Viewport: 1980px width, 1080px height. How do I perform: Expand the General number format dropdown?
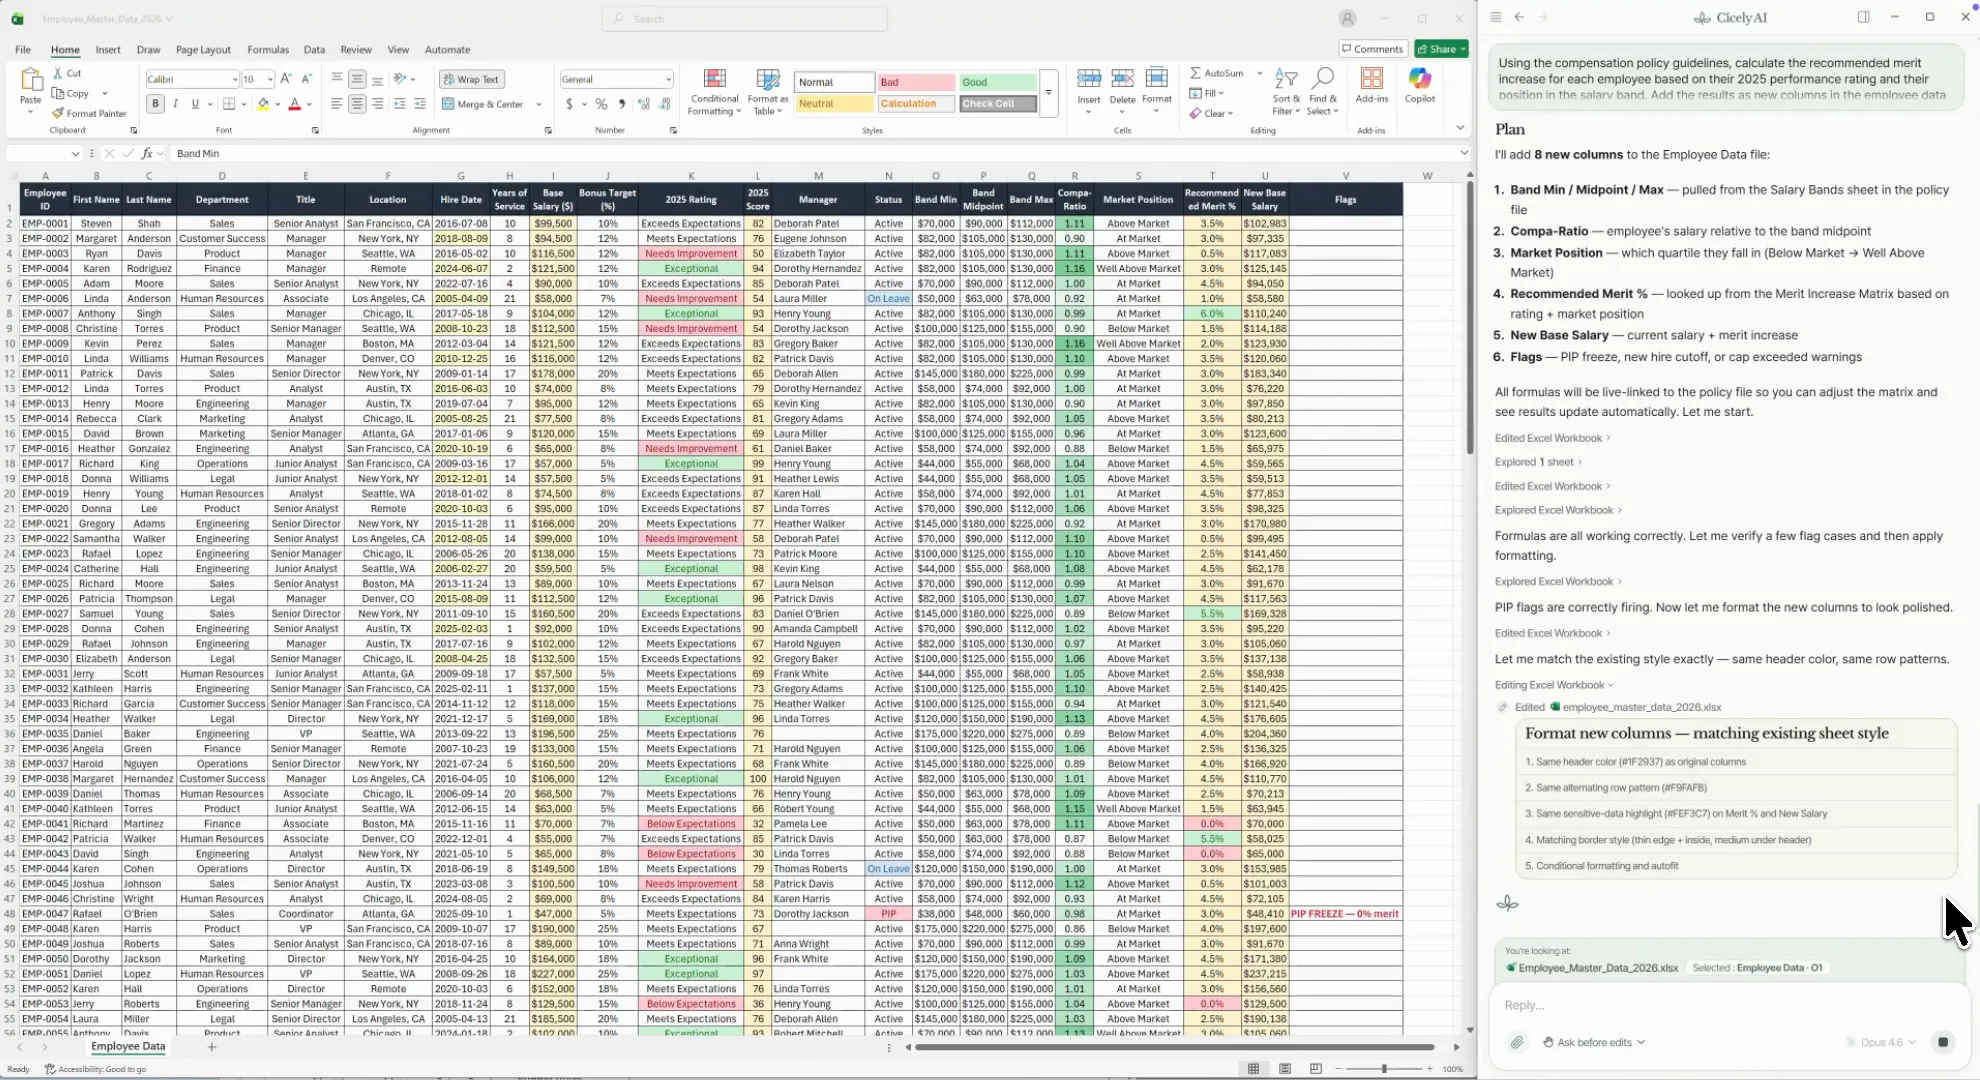(x=668, y=79)
